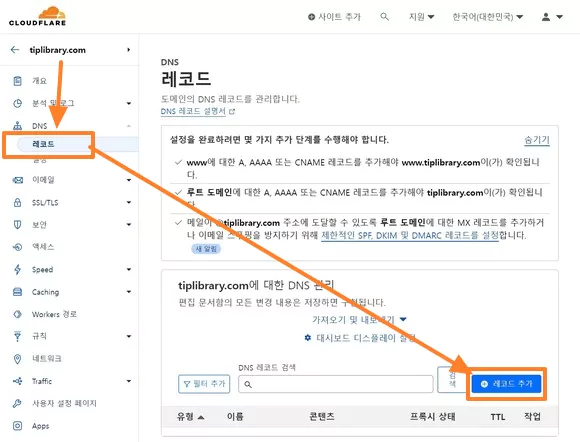This screenshot has height=442, width=580.
Task: Open the DNS 레코드 설명서 link
Action: [193, 111]
